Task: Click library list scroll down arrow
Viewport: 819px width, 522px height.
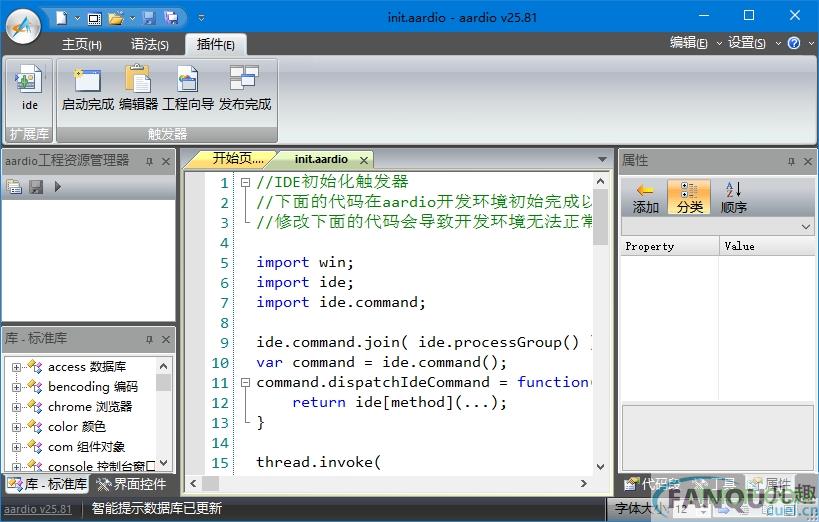Action: 163,463
